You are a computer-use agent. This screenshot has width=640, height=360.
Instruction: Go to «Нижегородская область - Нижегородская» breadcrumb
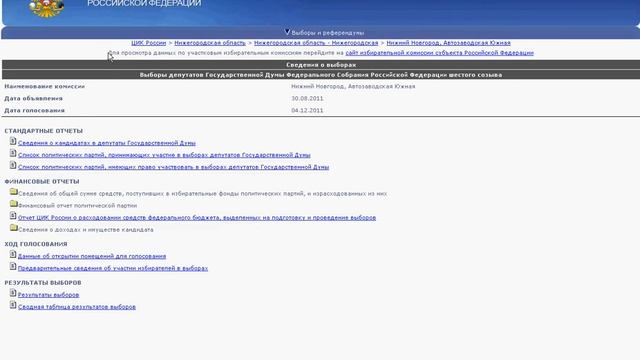pos(316,43)
